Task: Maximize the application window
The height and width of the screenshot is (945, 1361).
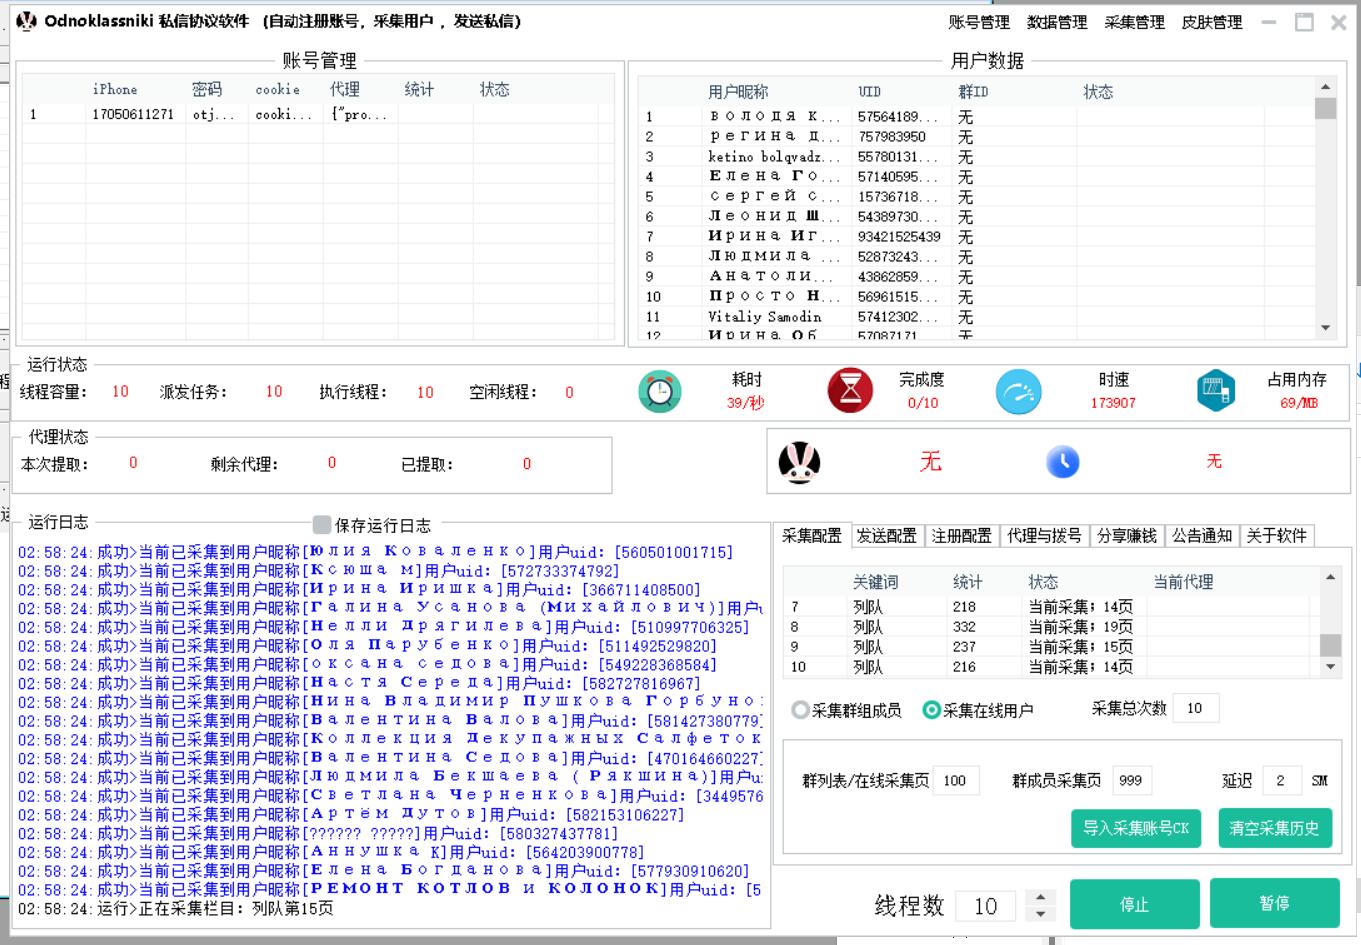Action: point(1304,22)
